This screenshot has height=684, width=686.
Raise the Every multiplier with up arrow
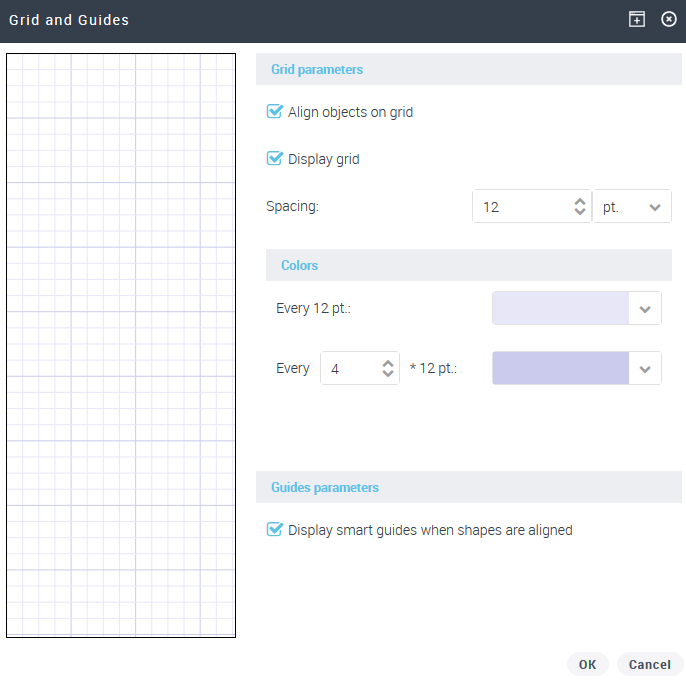[x=388, y=363]
